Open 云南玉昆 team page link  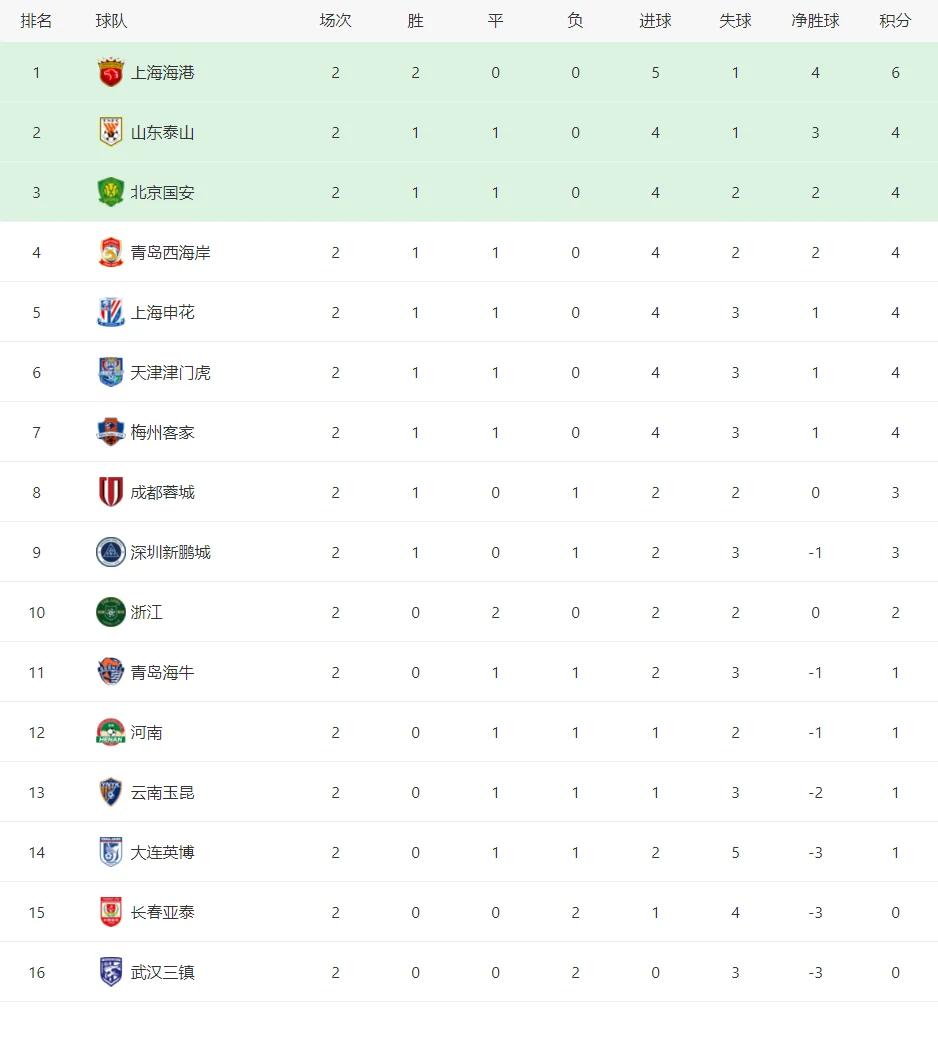(162, 792)
